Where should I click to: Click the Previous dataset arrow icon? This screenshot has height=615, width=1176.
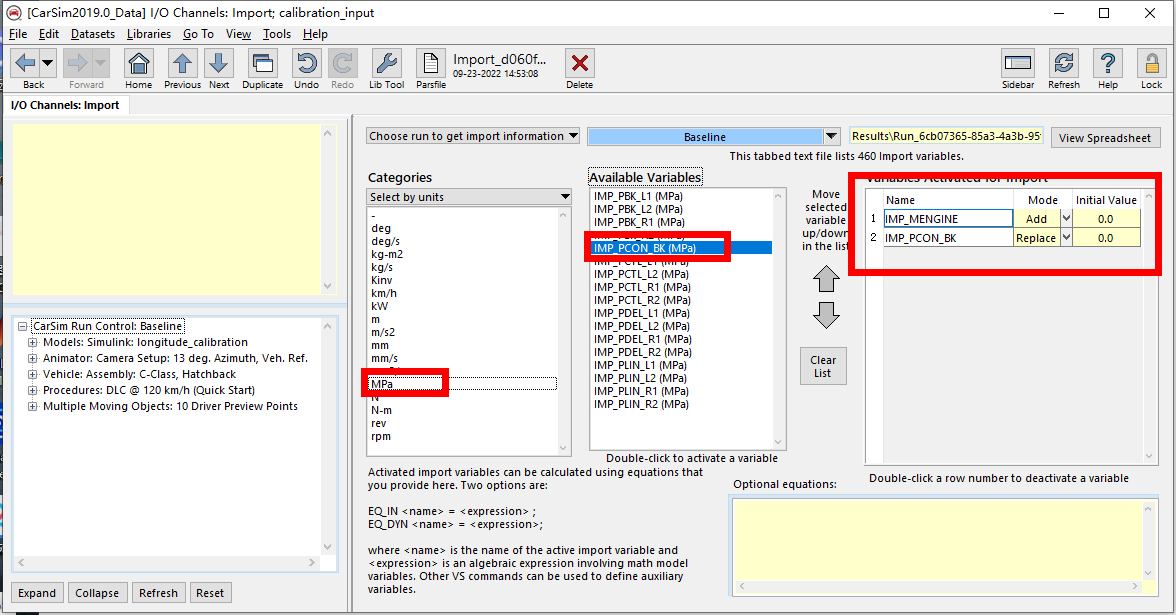pyautogui.click(x=182, y=64)
